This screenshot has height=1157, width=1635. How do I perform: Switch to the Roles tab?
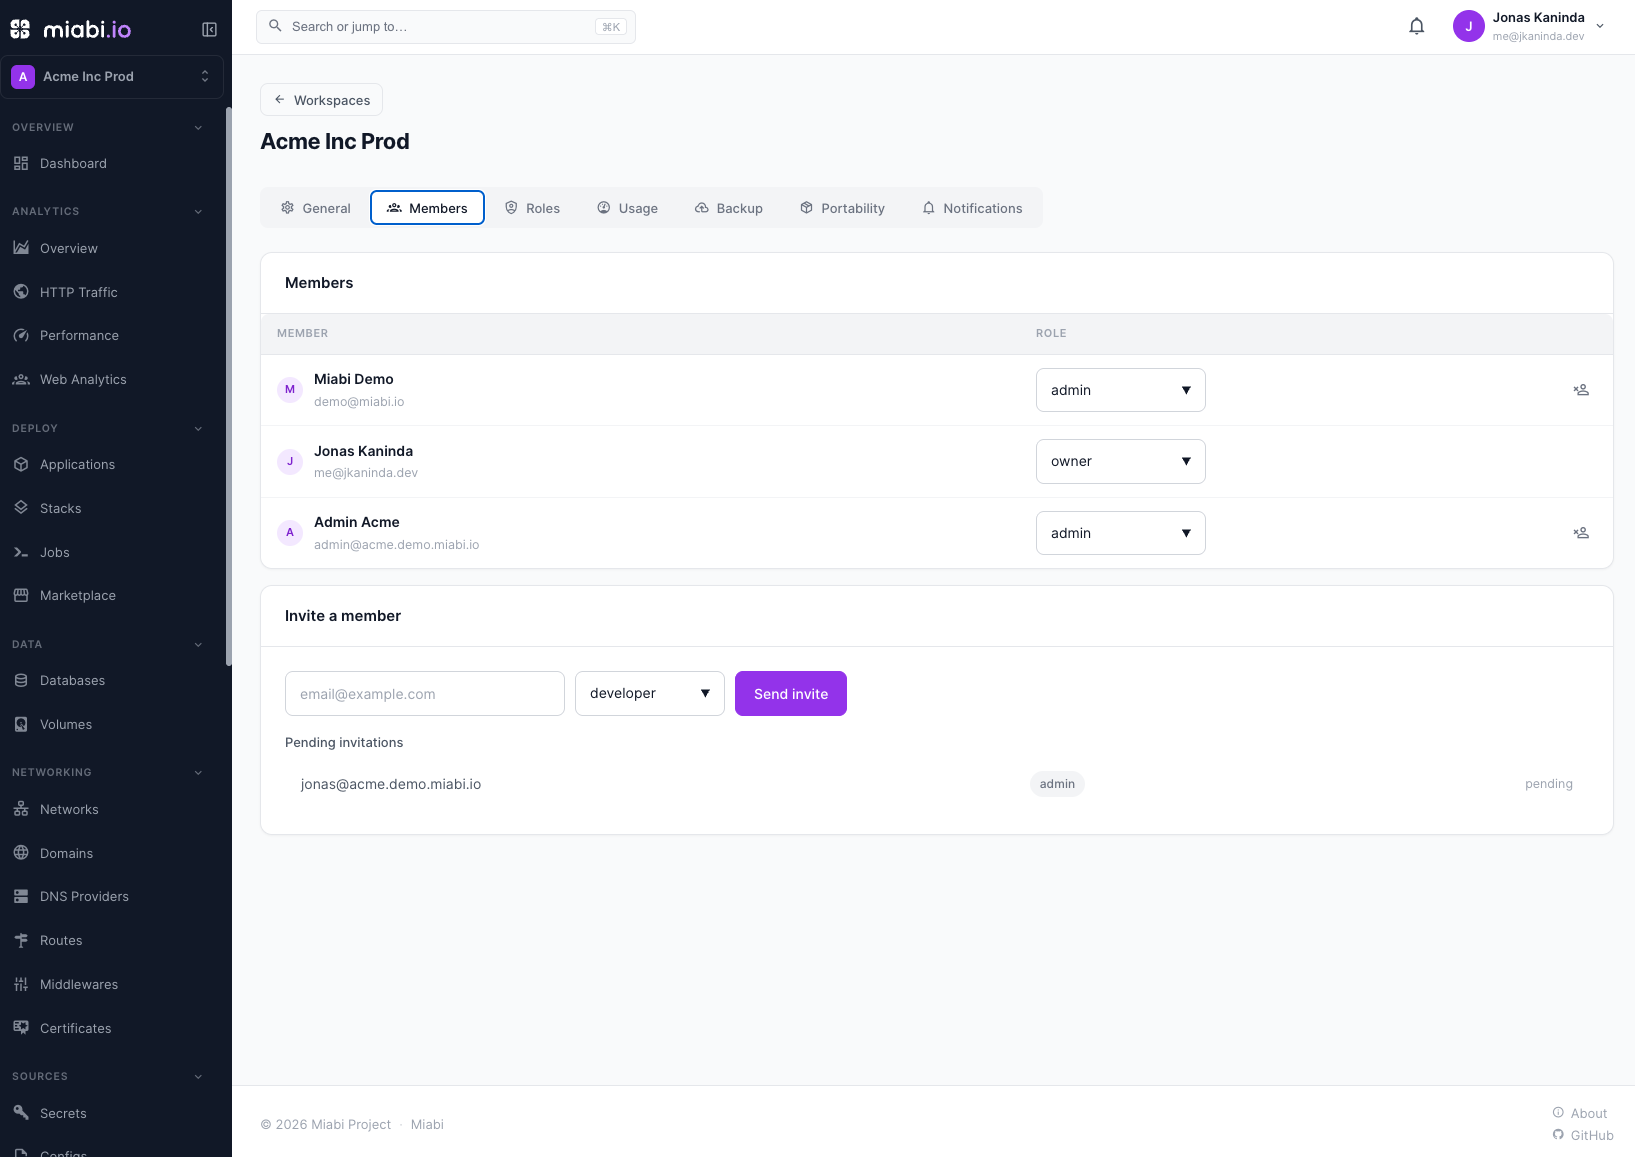pos(533,208)
